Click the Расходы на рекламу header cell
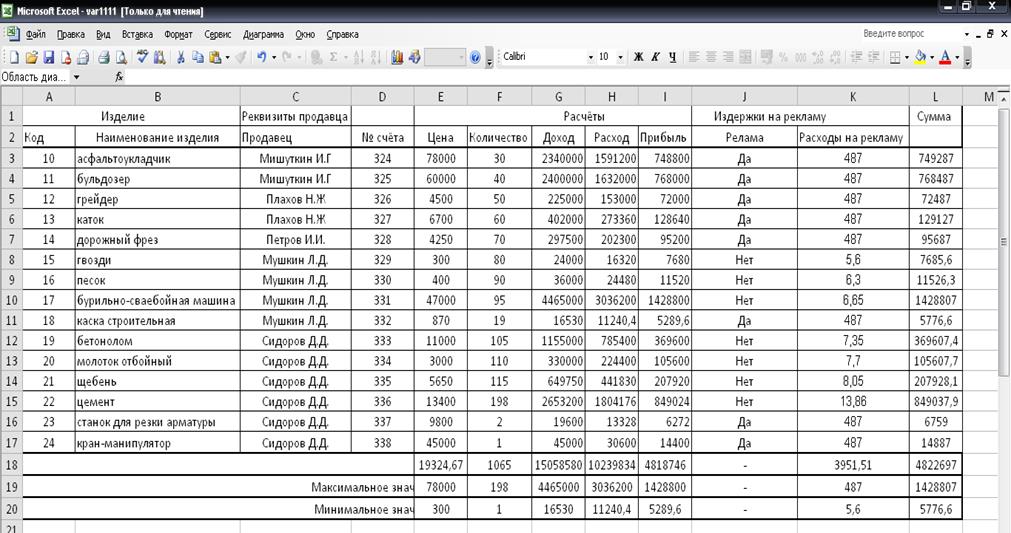Viewport: 1011px width, 533px height. pyautogui.click(x=853, y=137)
